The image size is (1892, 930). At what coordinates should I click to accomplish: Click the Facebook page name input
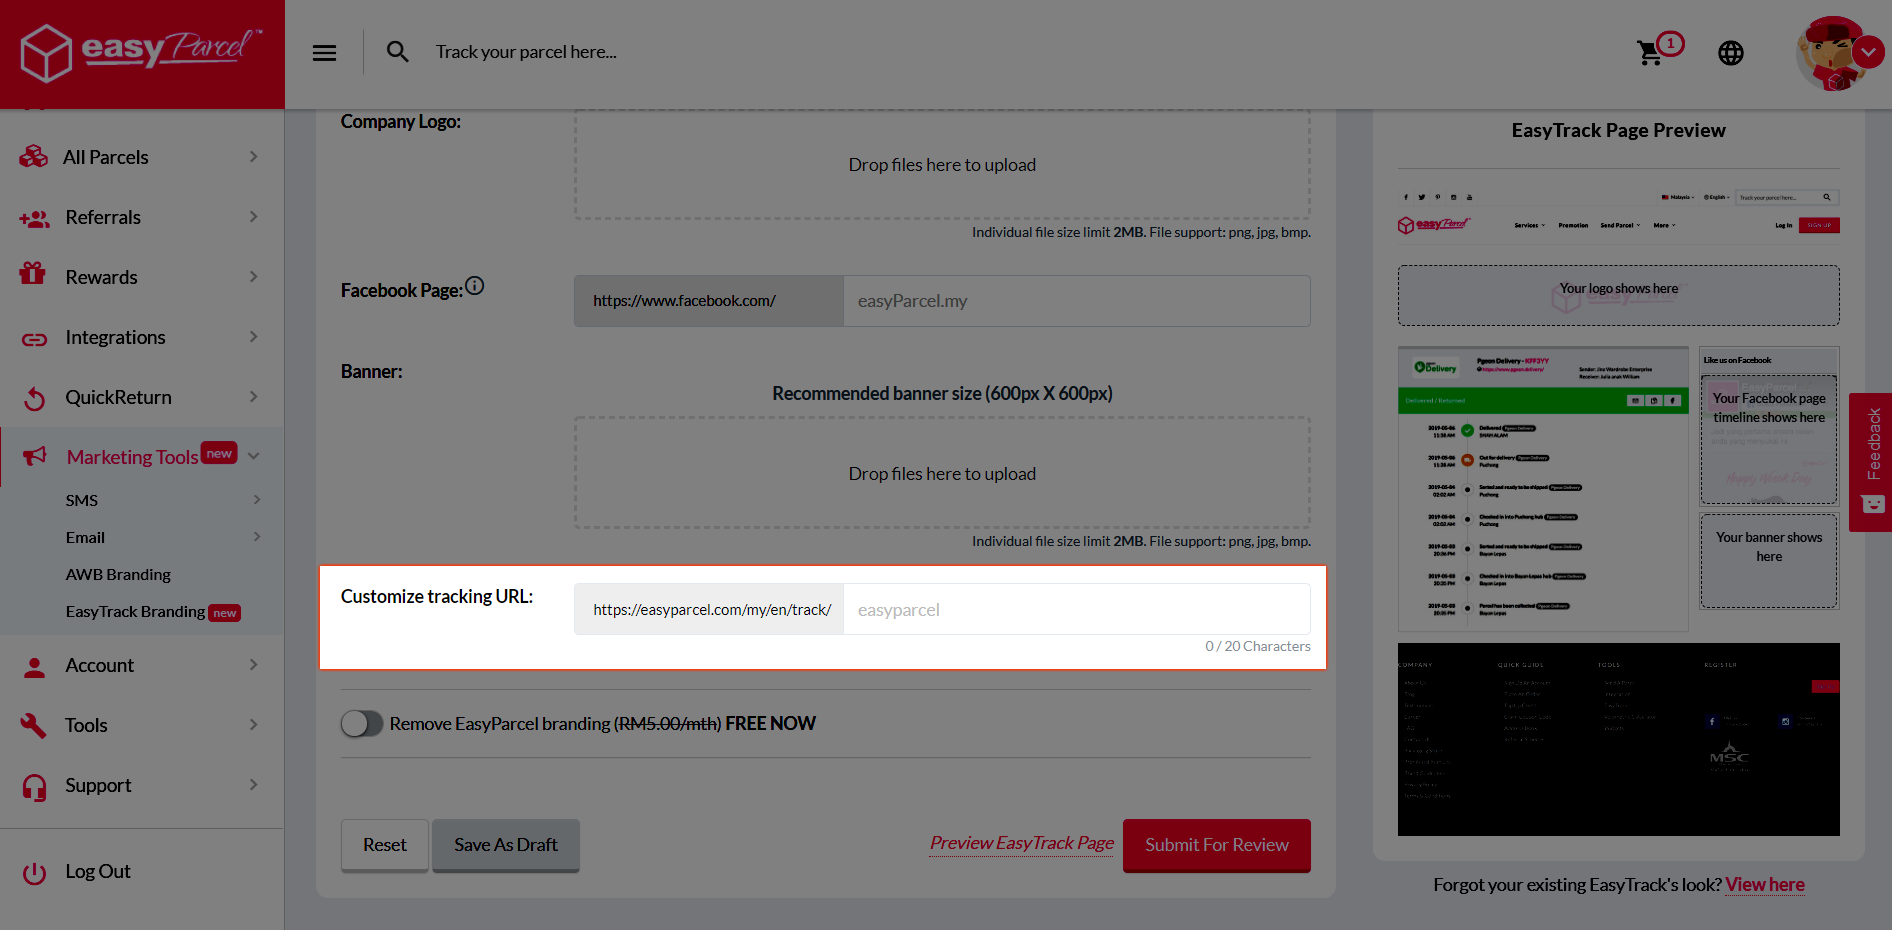[1077, 301]
